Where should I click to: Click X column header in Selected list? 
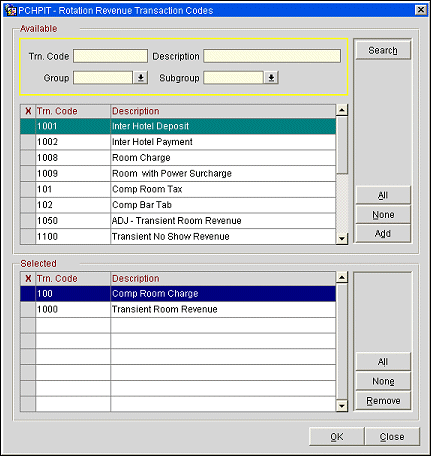tap(28, 278)
